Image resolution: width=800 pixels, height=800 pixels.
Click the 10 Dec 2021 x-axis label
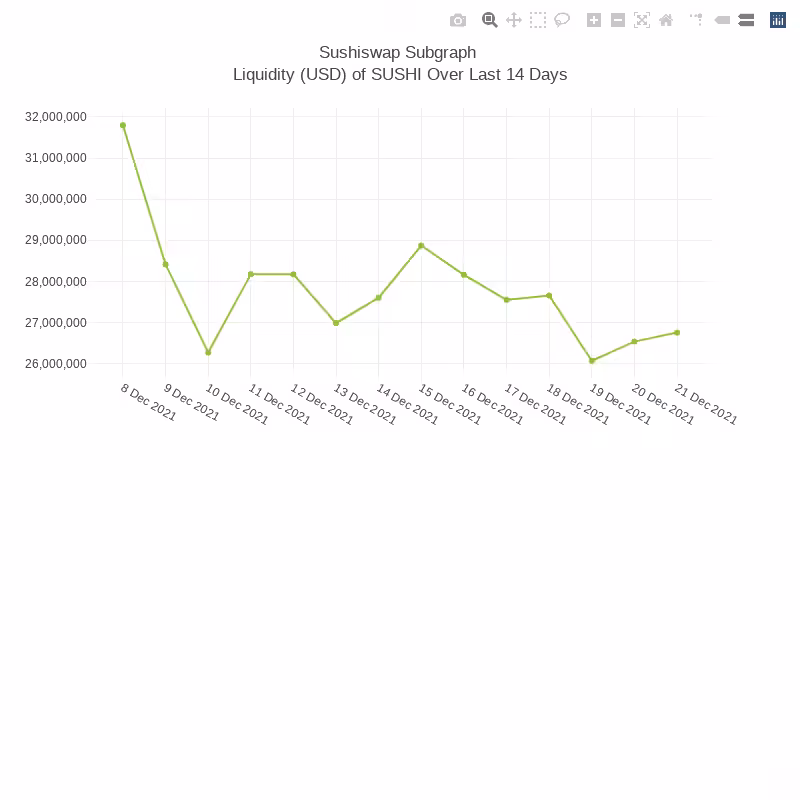point(237,404)
